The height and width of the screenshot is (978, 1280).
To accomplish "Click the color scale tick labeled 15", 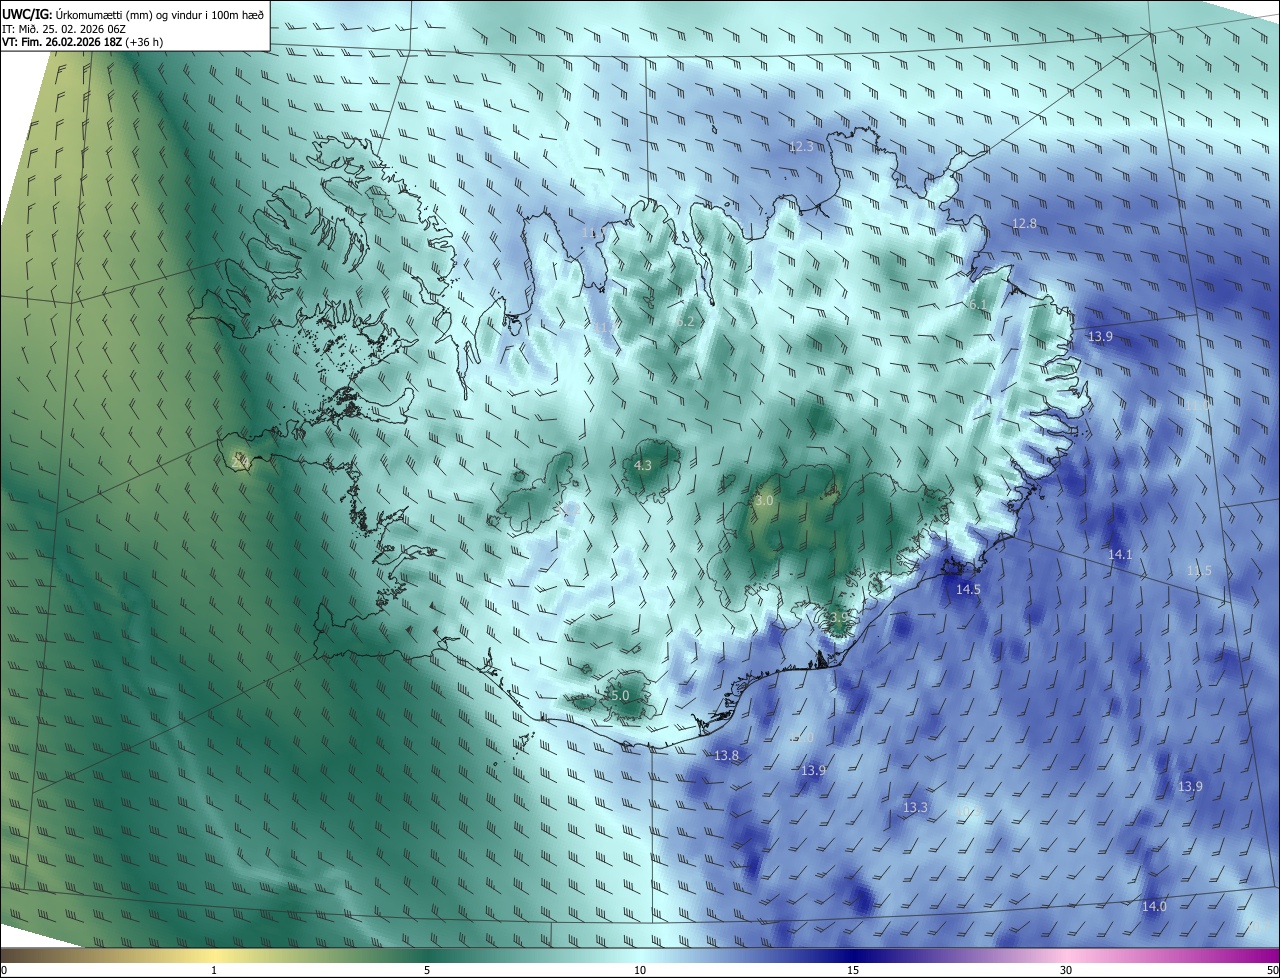I will point(853,970).
